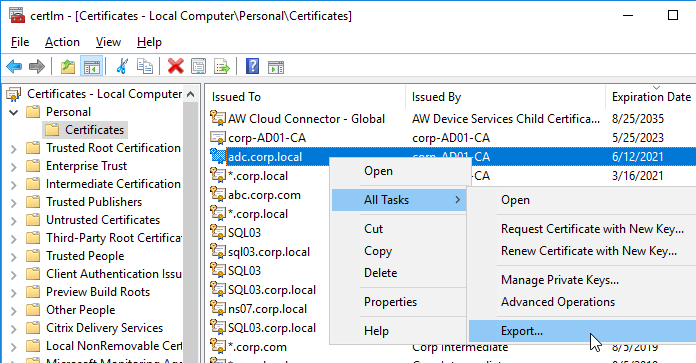Click Properties in the context menu
The height and width of the screenshot is (363, 696).
click(x=391, y=302)
